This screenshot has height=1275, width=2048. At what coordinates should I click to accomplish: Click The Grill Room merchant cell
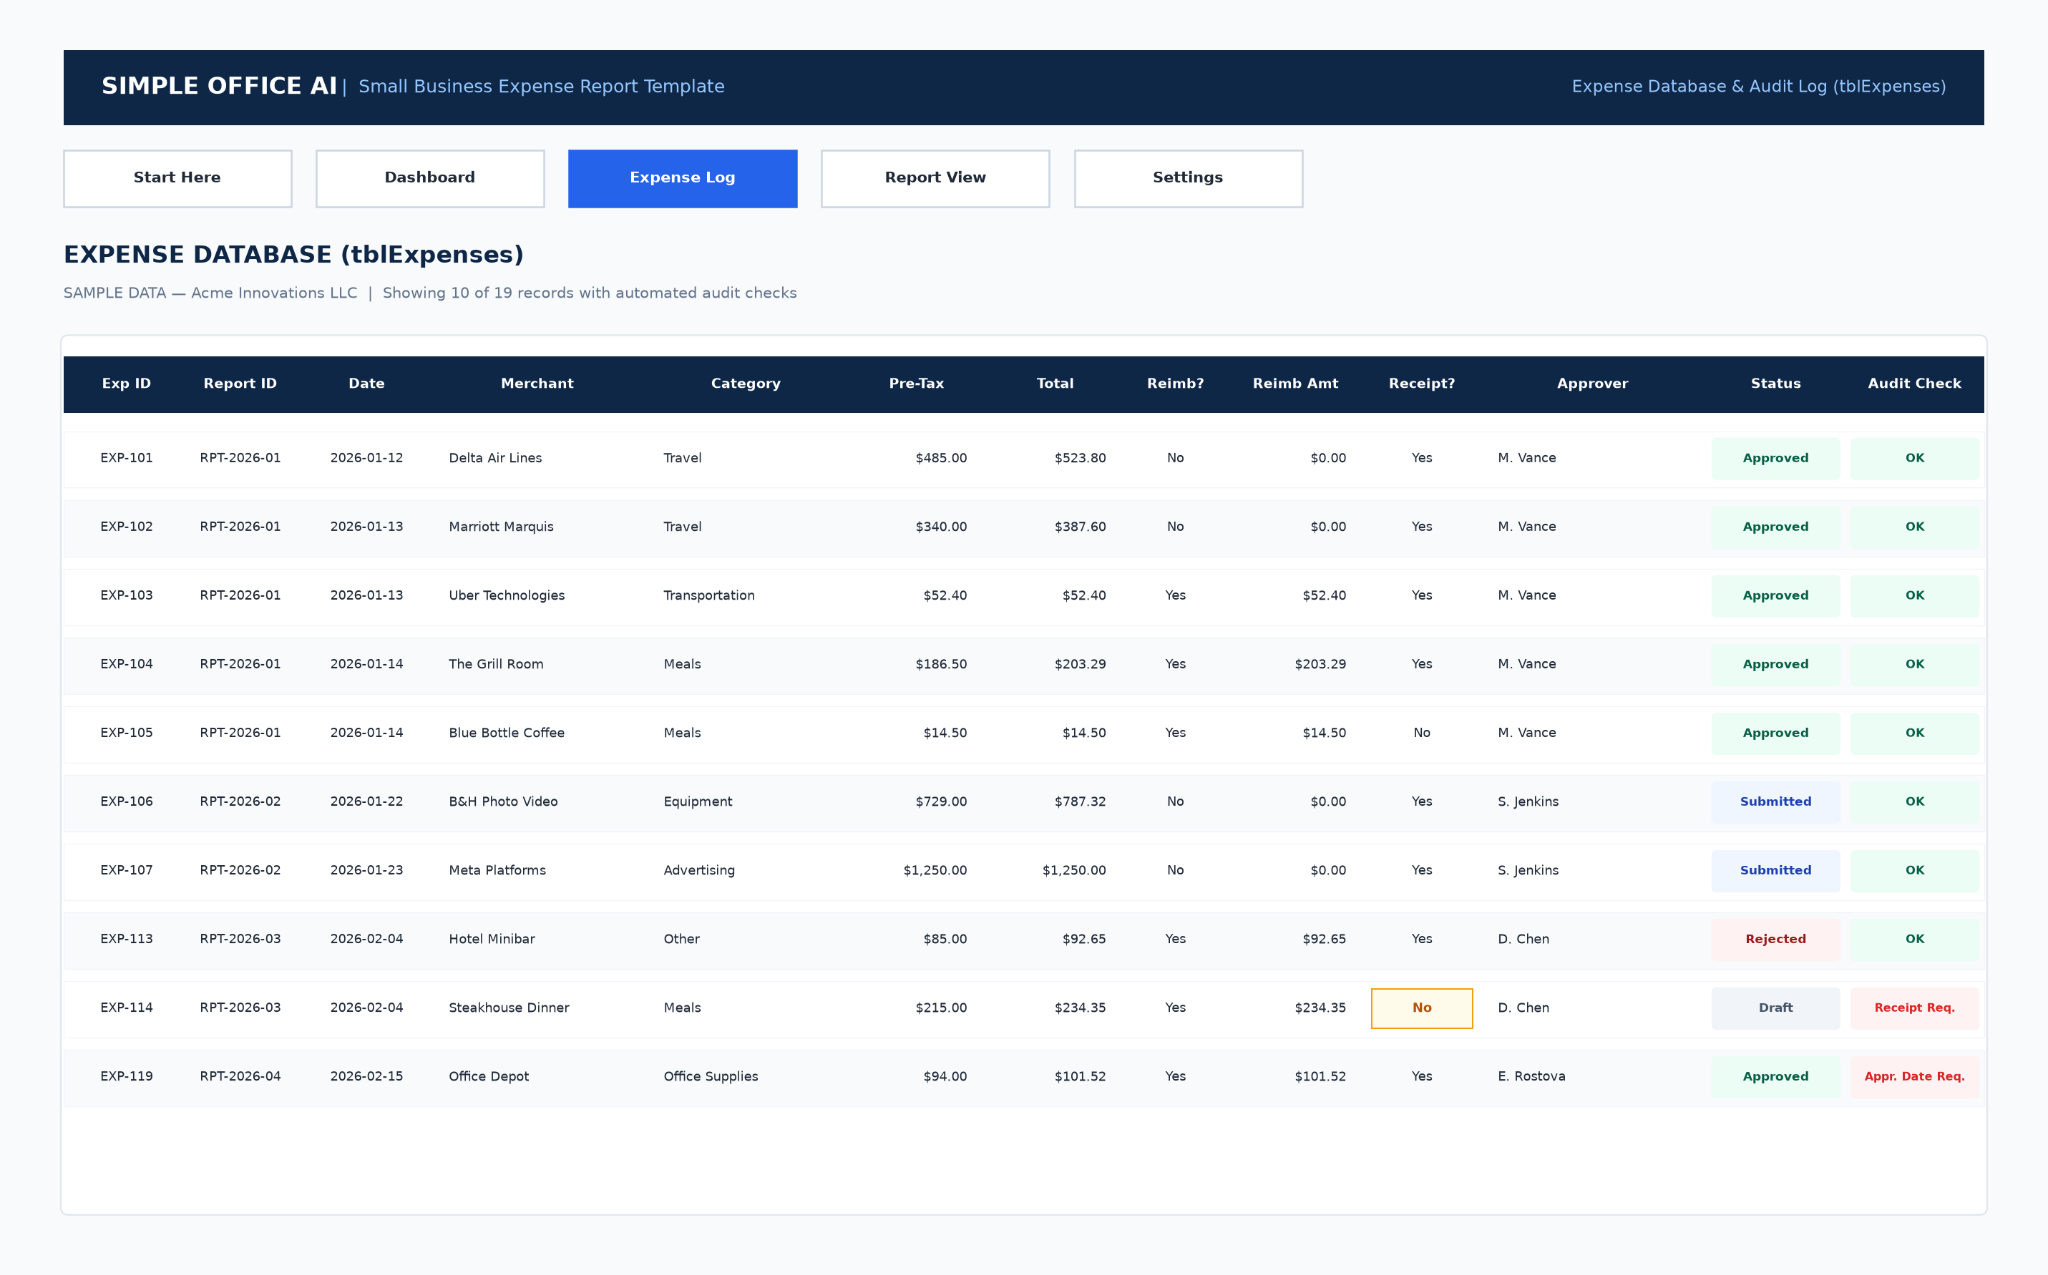tap(496, 664)
